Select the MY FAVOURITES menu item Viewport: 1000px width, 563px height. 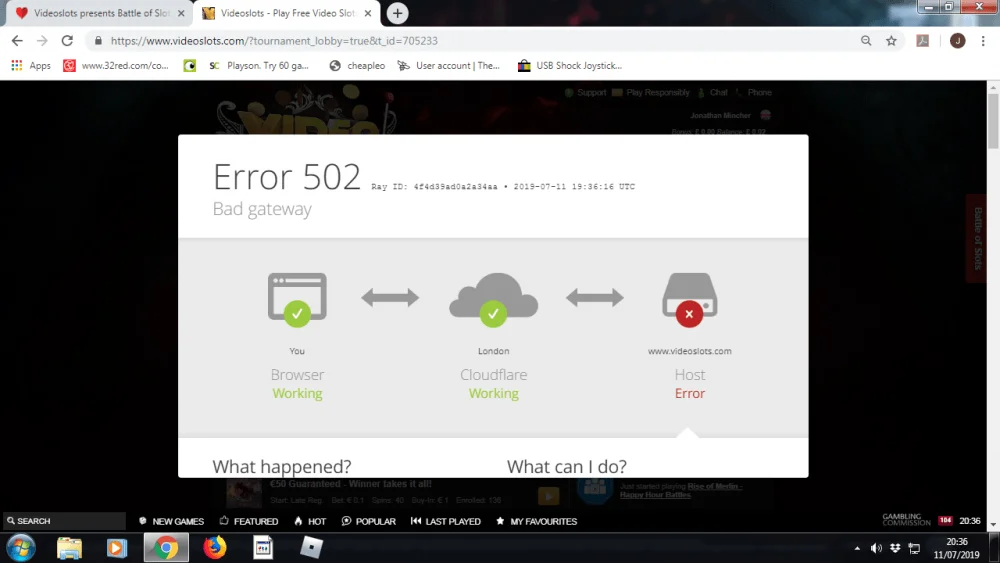[536, 521]
